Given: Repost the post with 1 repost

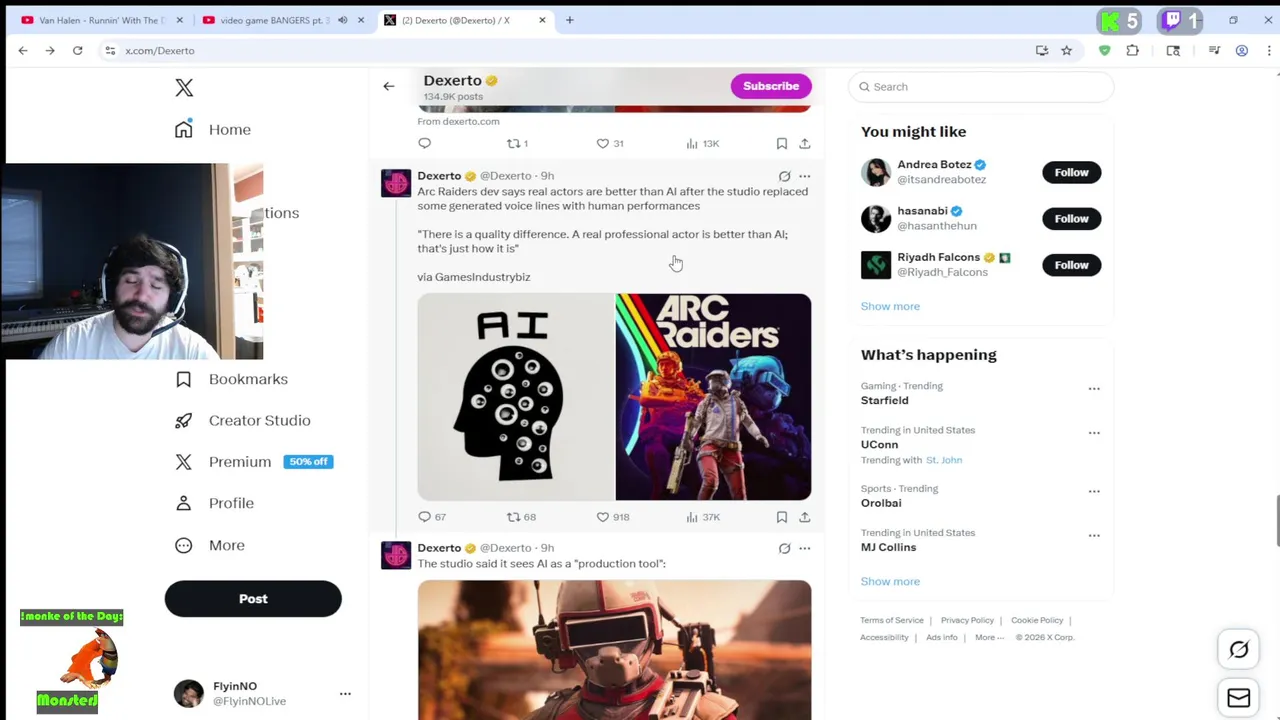Looking at the screenshot, I should coord(516,143).
